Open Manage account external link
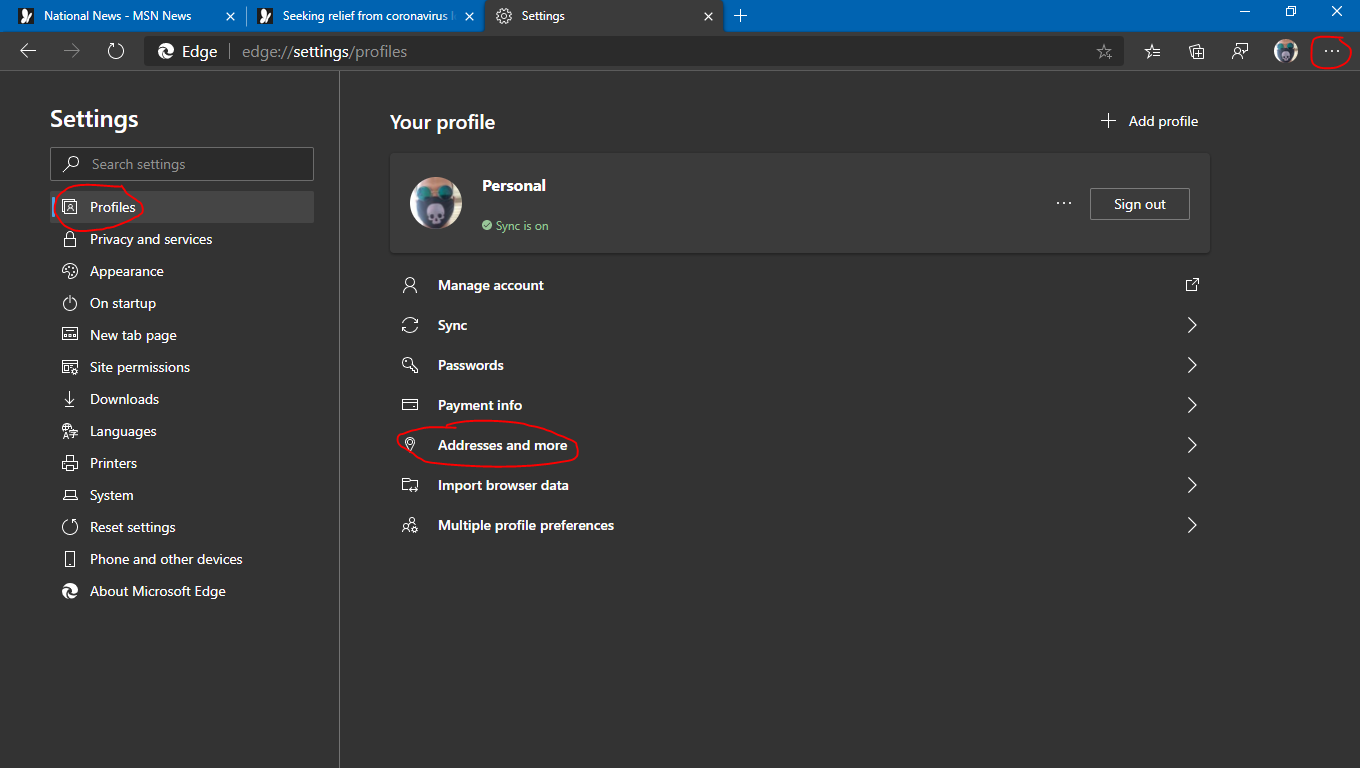Viewport: 1360px width, 768px height. (x=1192, y=285)
